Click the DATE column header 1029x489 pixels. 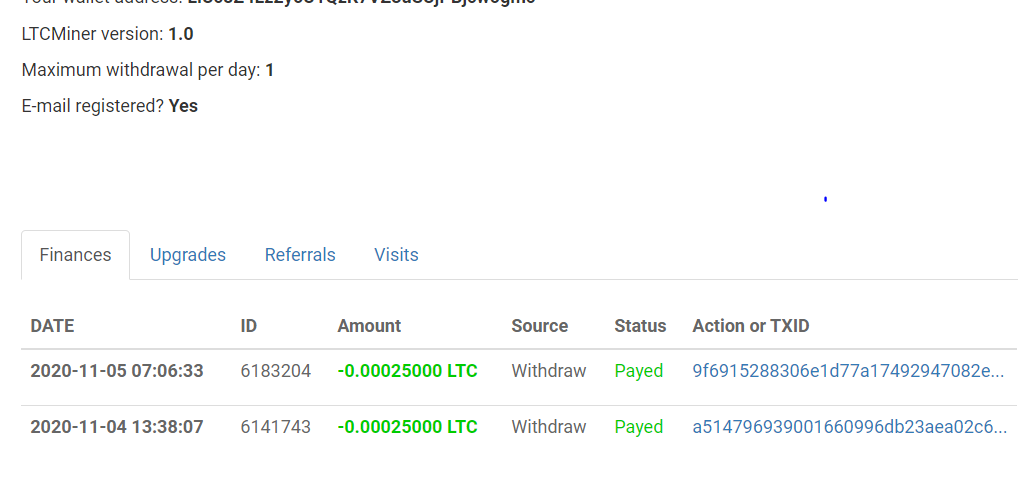52,326
